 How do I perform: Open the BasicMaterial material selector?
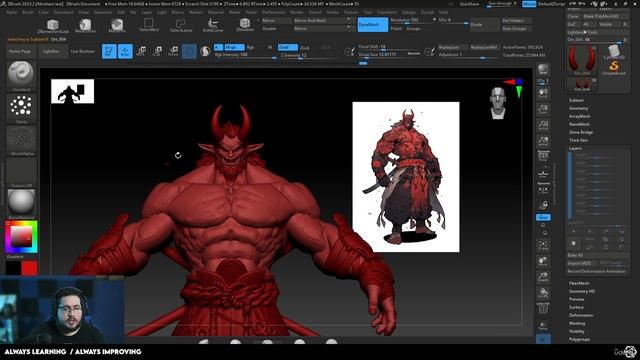click(21, 204)
